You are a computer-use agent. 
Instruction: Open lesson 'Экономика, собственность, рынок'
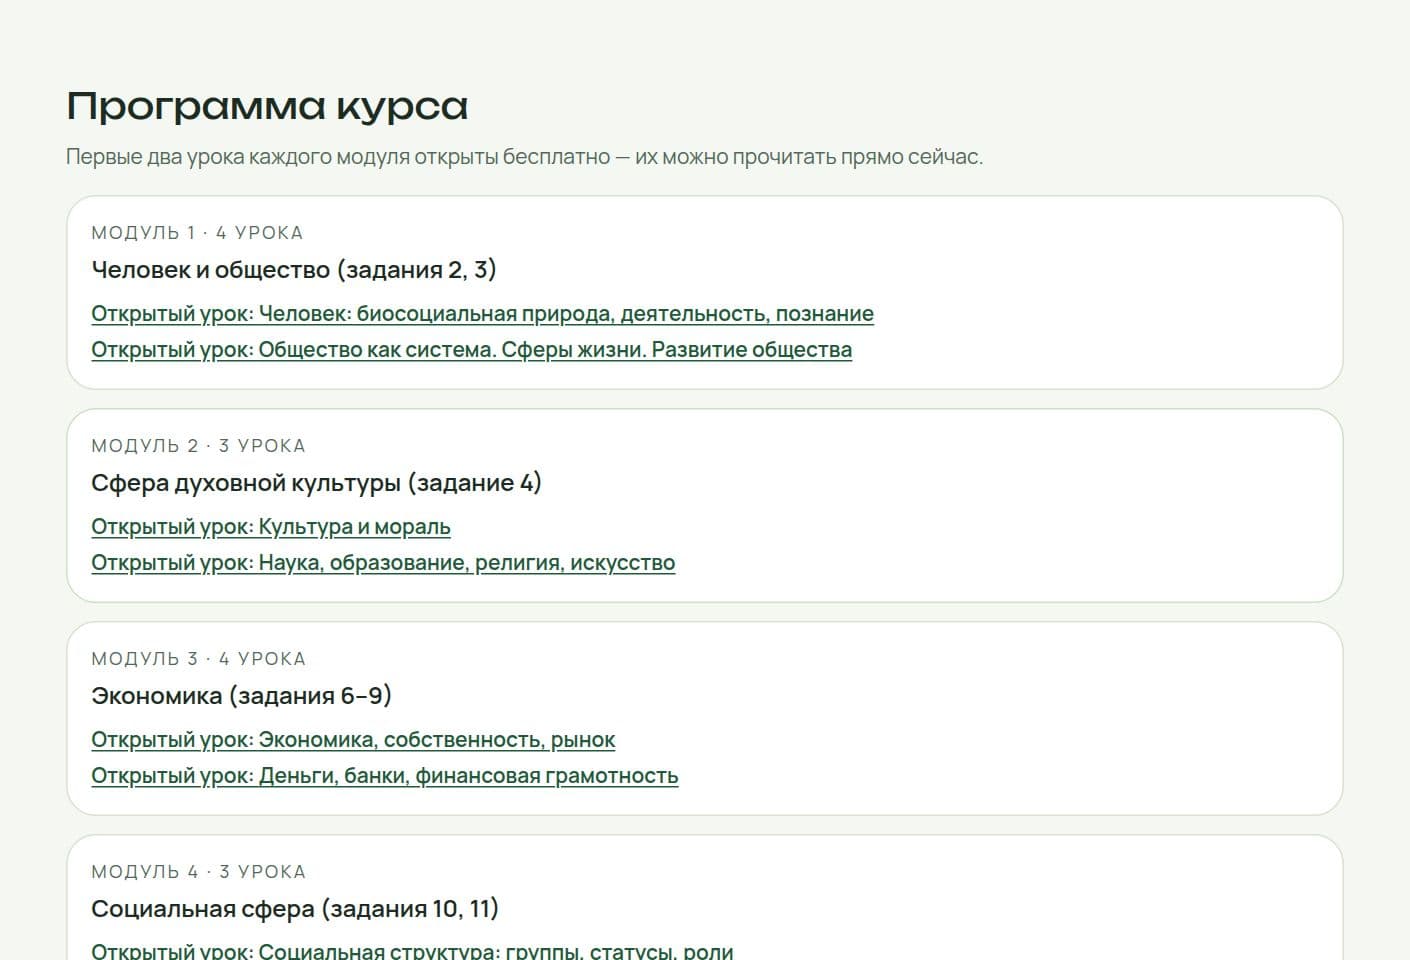(353, 740)
